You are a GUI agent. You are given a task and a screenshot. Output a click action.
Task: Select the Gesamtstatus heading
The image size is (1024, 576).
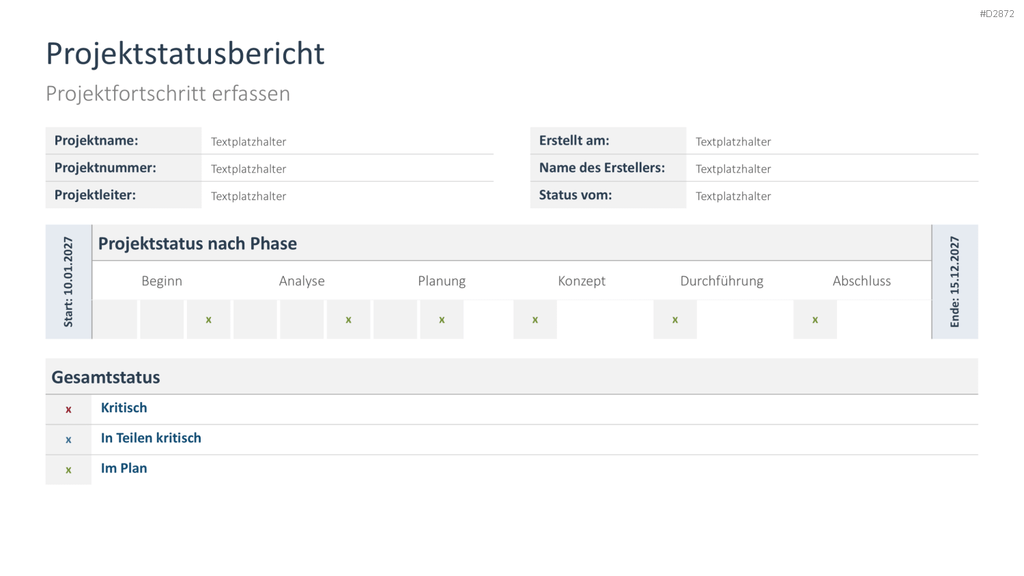[x=106, y=377]
